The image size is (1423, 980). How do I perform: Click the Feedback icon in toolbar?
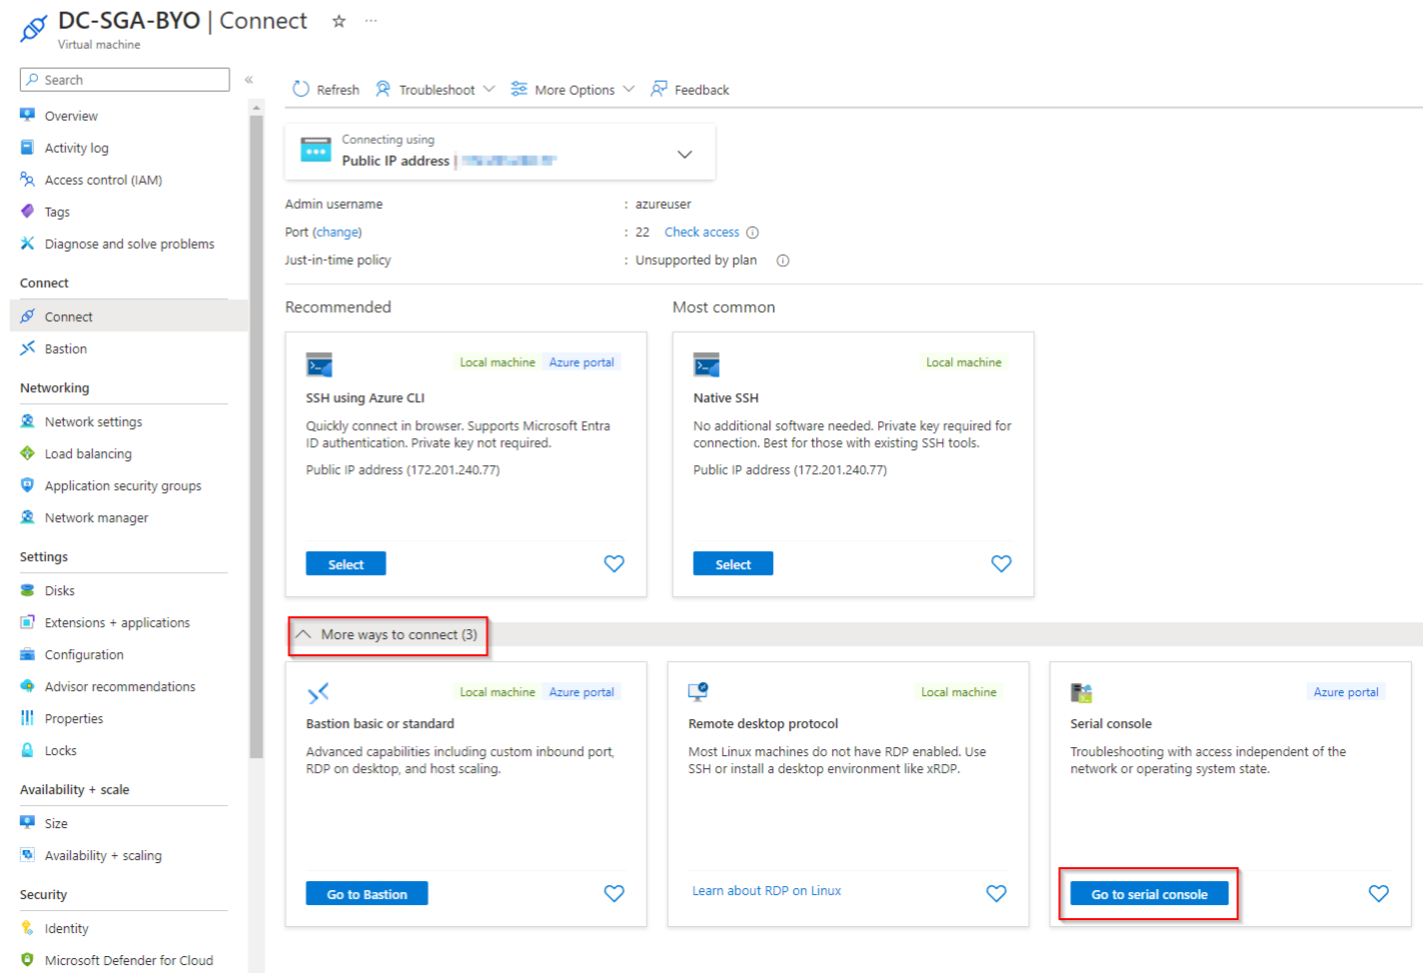point(659,89)
